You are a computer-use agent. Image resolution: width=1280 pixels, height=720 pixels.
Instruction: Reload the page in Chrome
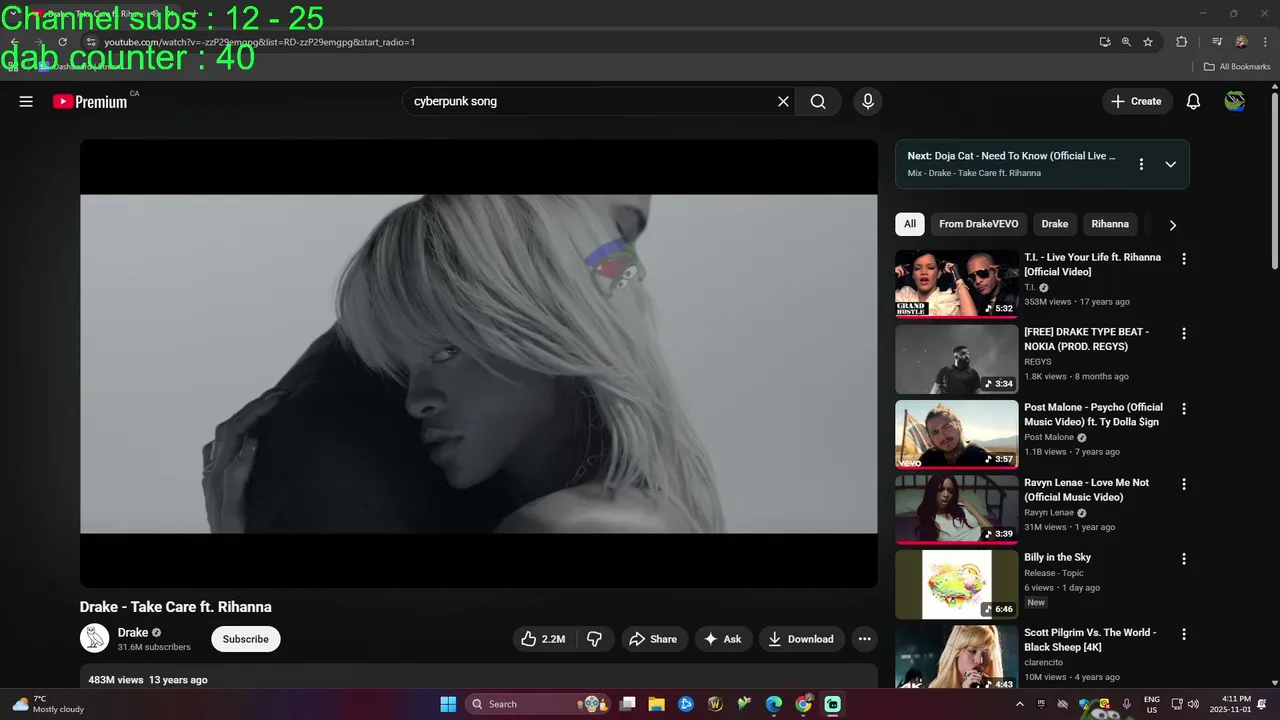click(x=62, y=42)
